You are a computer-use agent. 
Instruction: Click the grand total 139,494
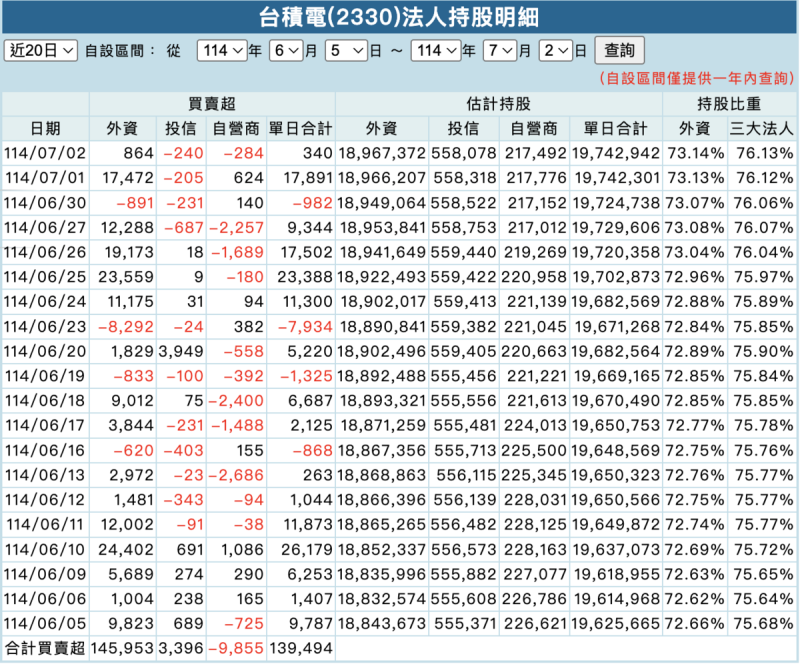(301, 648)
